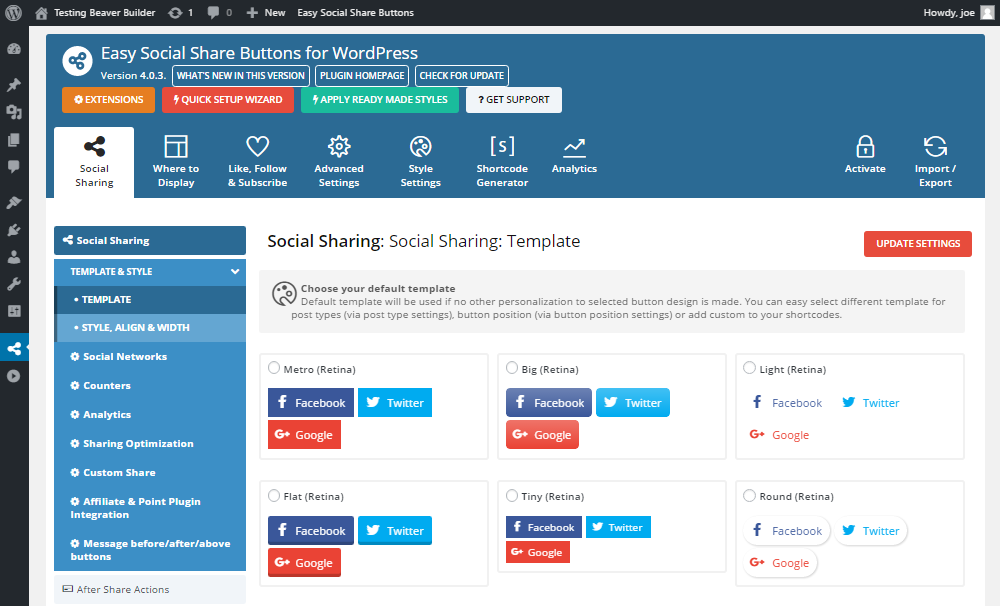Click the user avatar next to Howdy, joe
This screenshot has width=1000, height=606.
pos(987,13)
